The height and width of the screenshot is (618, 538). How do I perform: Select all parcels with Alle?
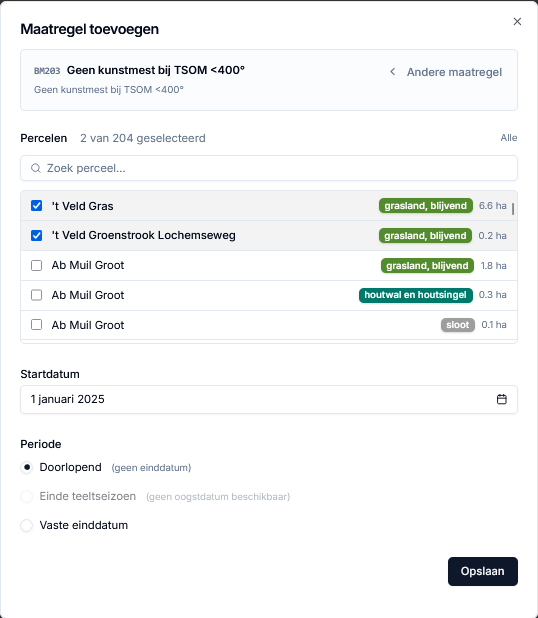tap(509, 138)
